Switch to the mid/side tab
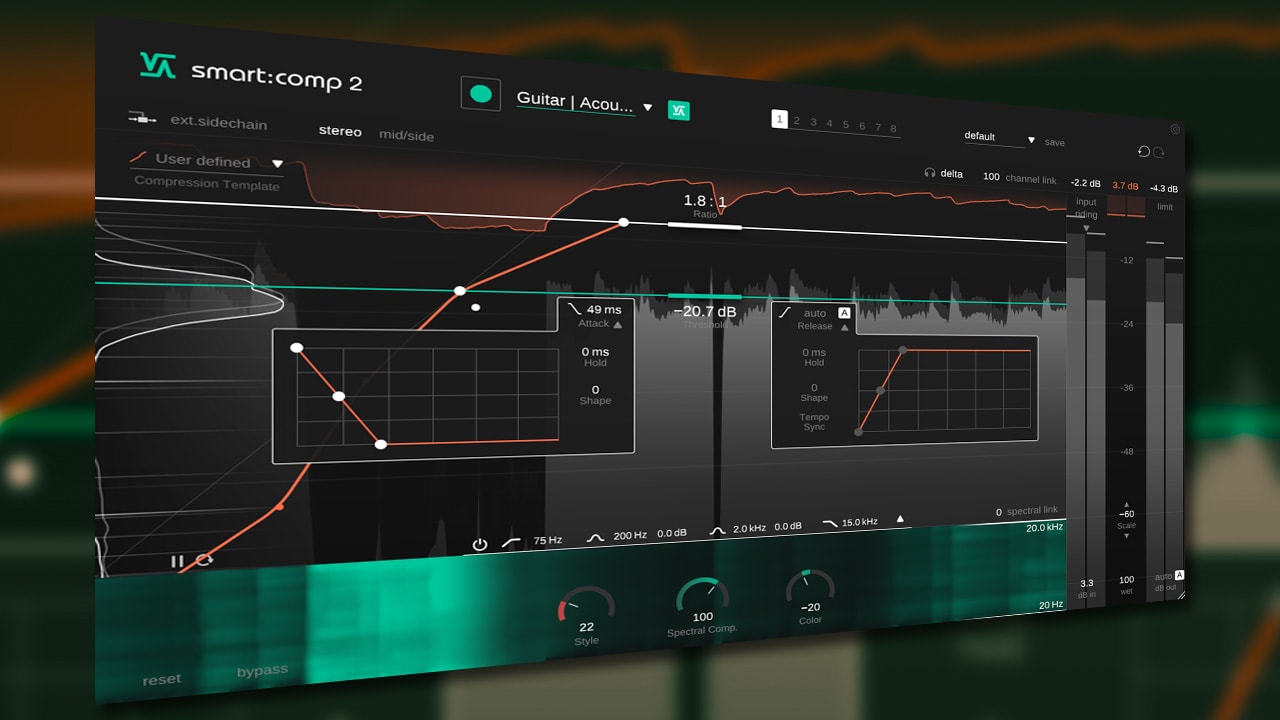Viewport: 1280px width, 720px height. [x=406, y=135]
